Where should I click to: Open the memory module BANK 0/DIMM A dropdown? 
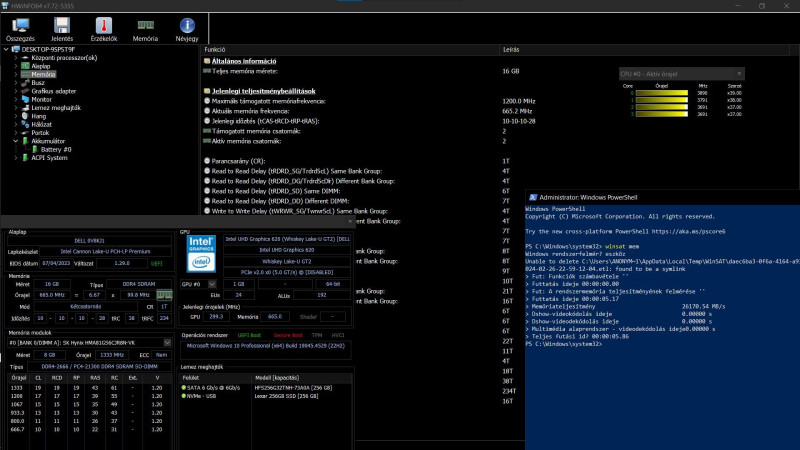tap(167, 343)
